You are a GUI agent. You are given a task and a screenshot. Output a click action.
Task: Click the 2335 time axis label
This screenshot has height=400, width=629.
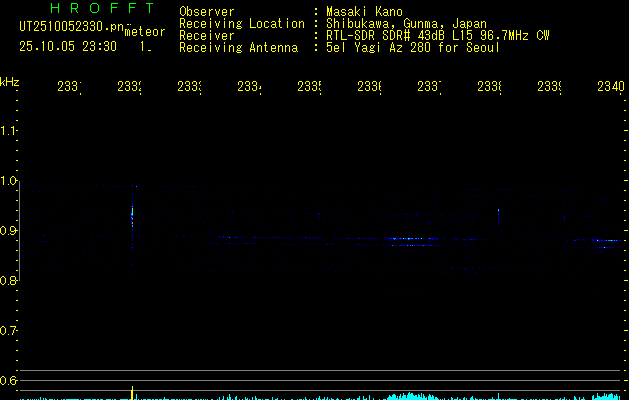tap(309, 87)
